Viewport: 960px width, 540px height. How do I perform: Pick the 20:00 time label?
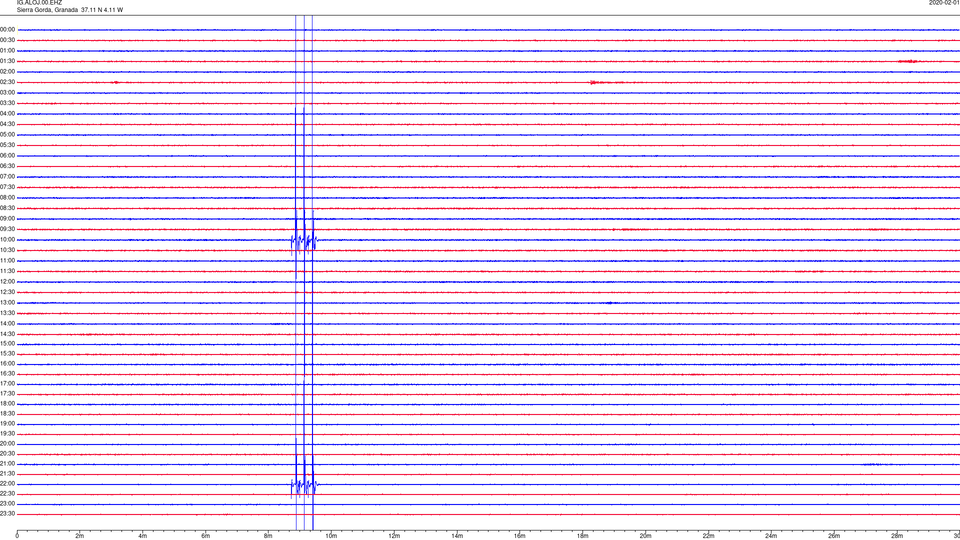pos(7,444)
